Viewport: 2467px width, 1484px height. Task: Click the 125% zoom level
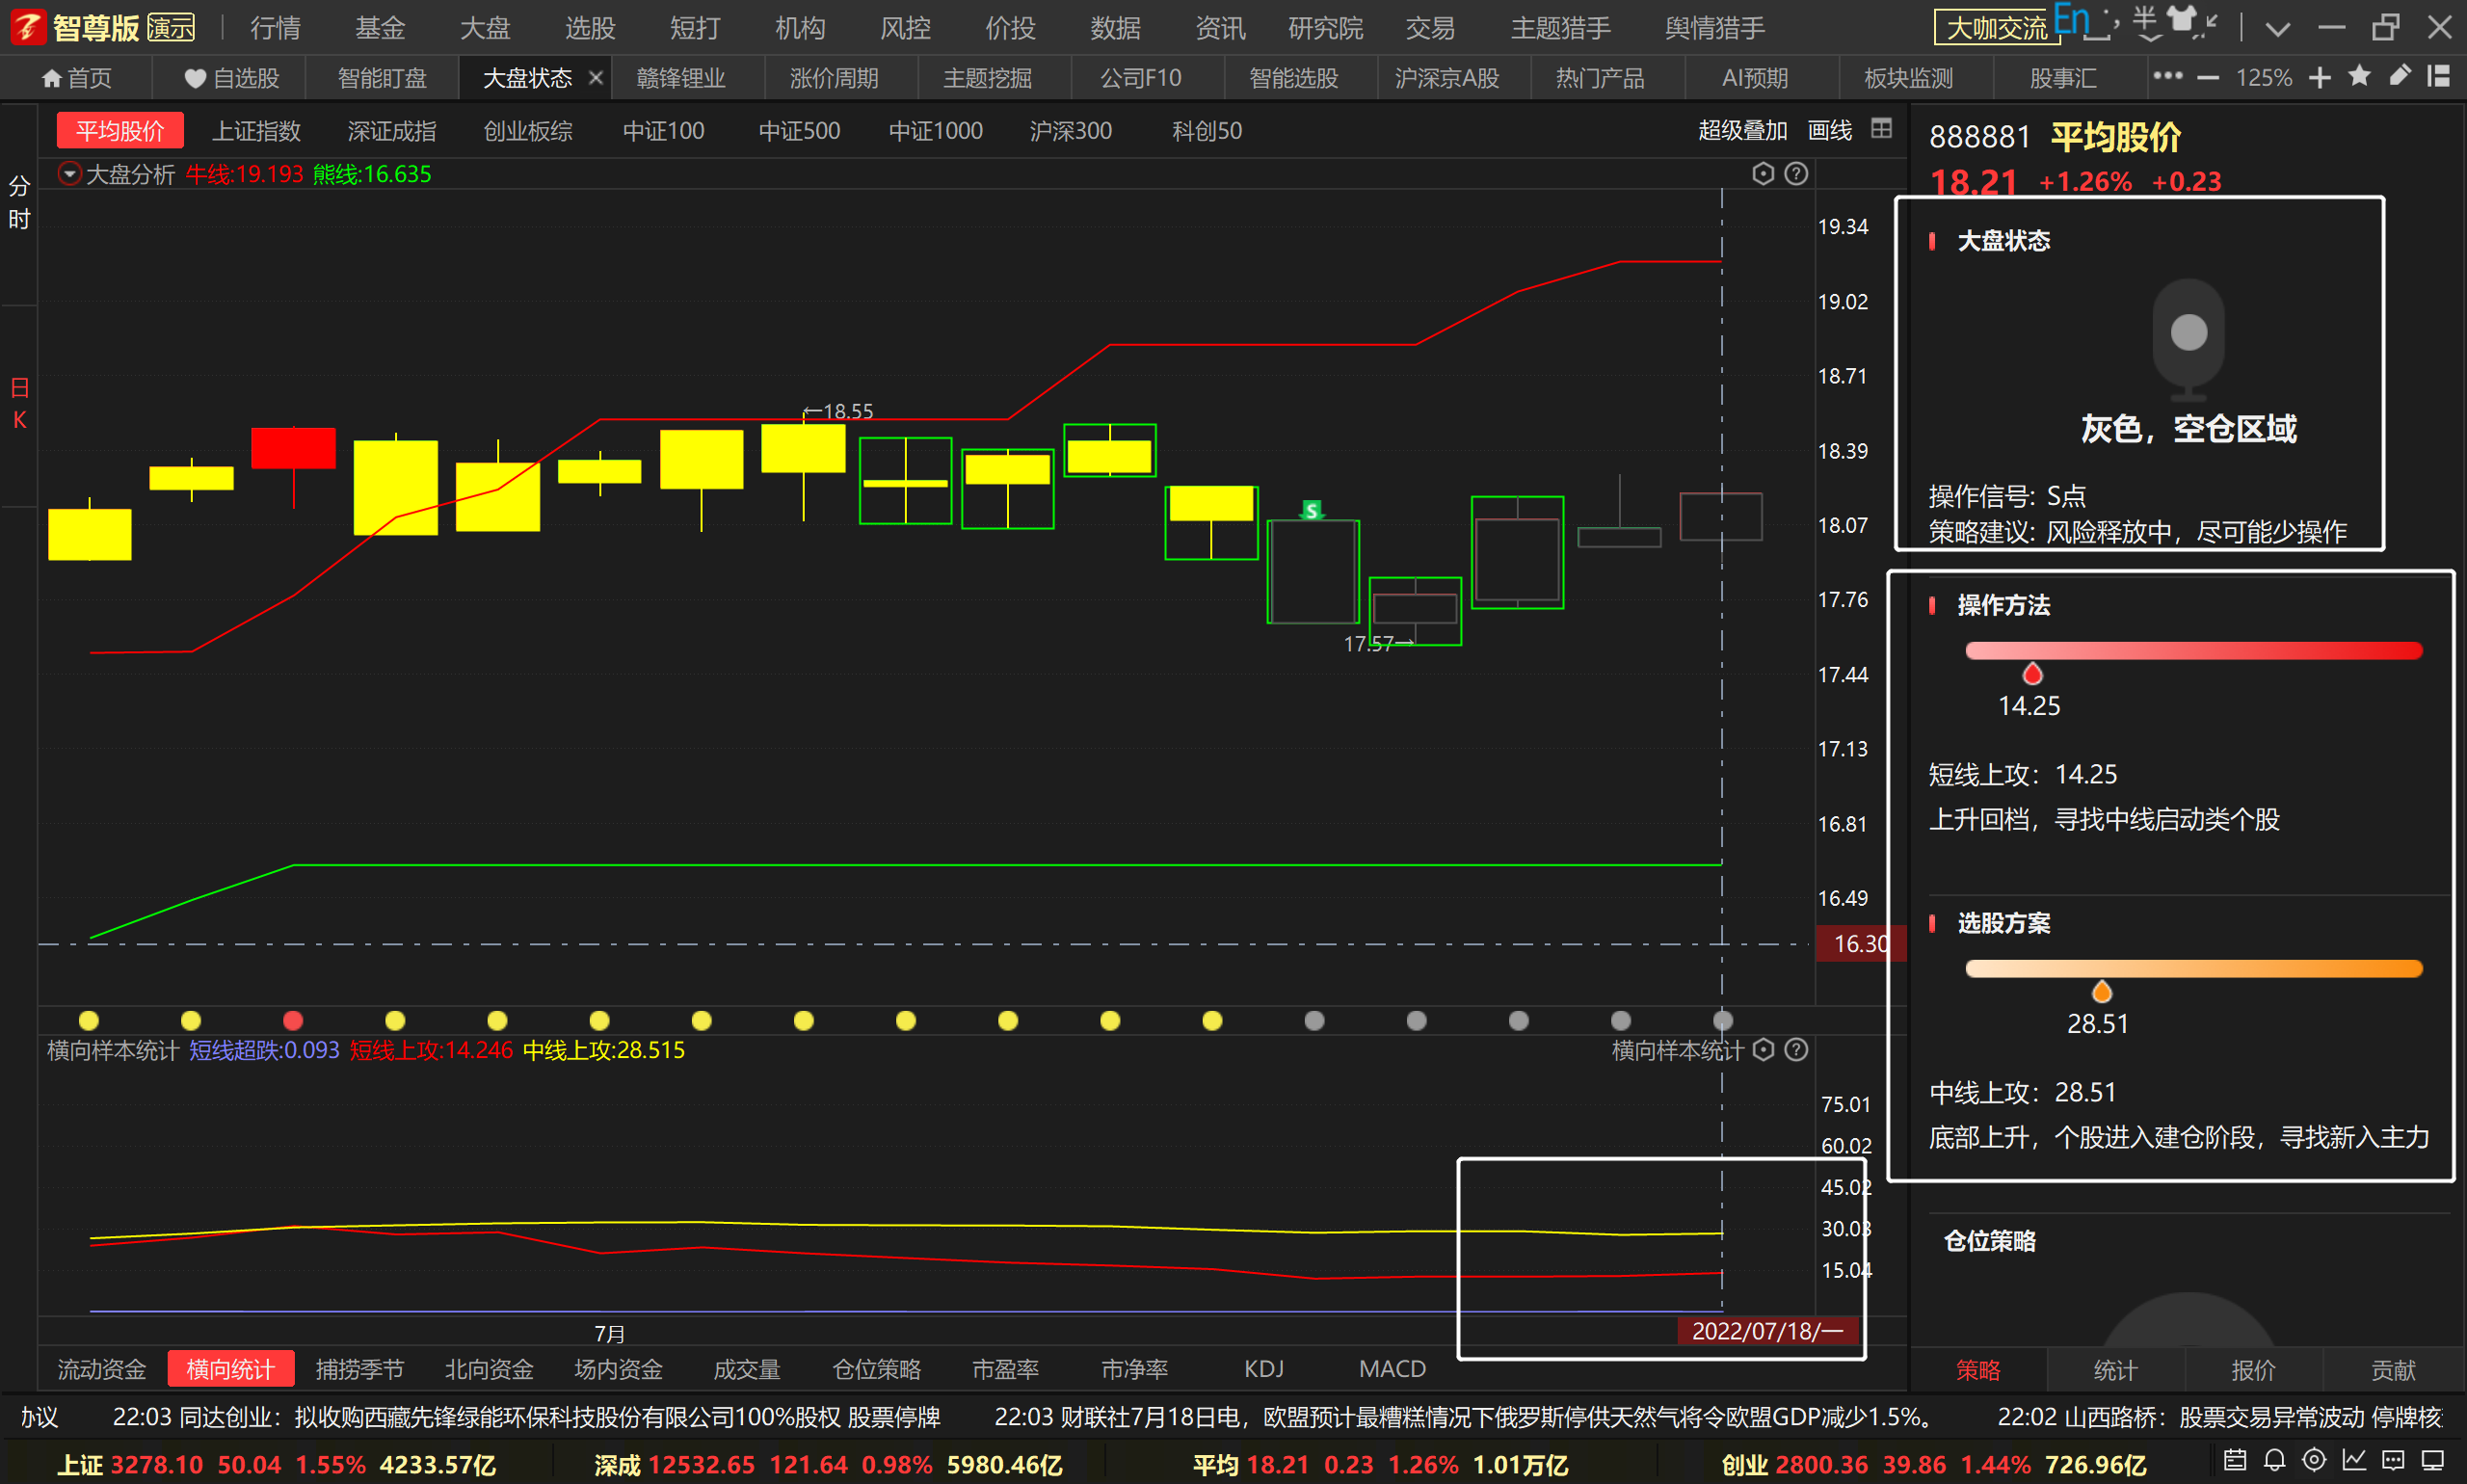point(2263,78)
